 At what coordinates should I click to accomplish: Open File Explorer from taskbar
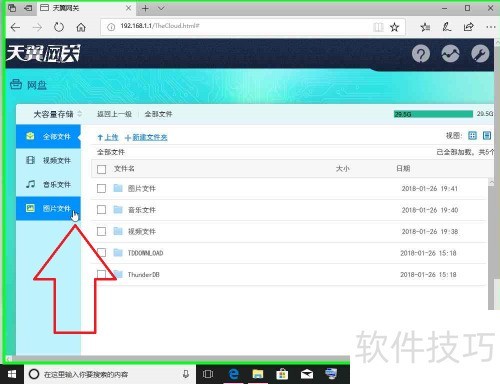(258, 374)
